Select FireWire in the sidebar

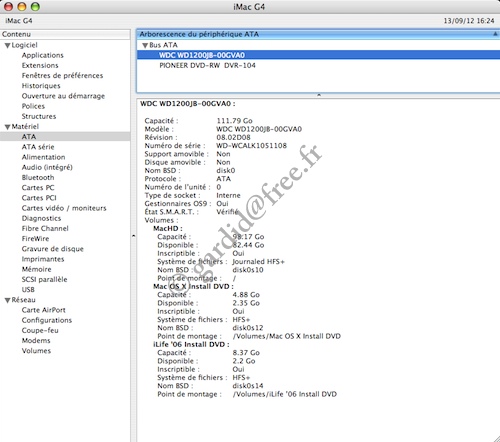[35, 239]
